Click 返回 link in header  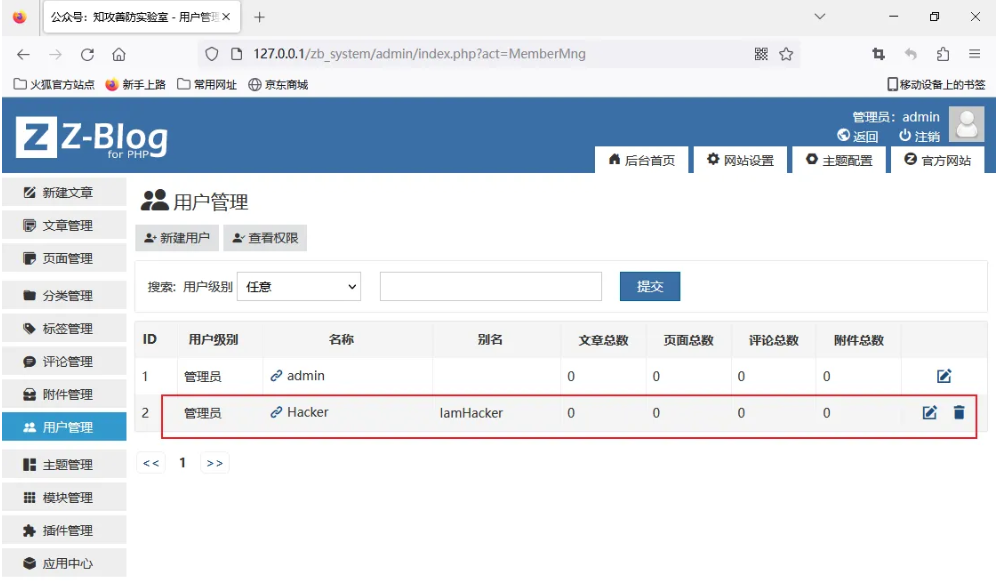[858, 136]
